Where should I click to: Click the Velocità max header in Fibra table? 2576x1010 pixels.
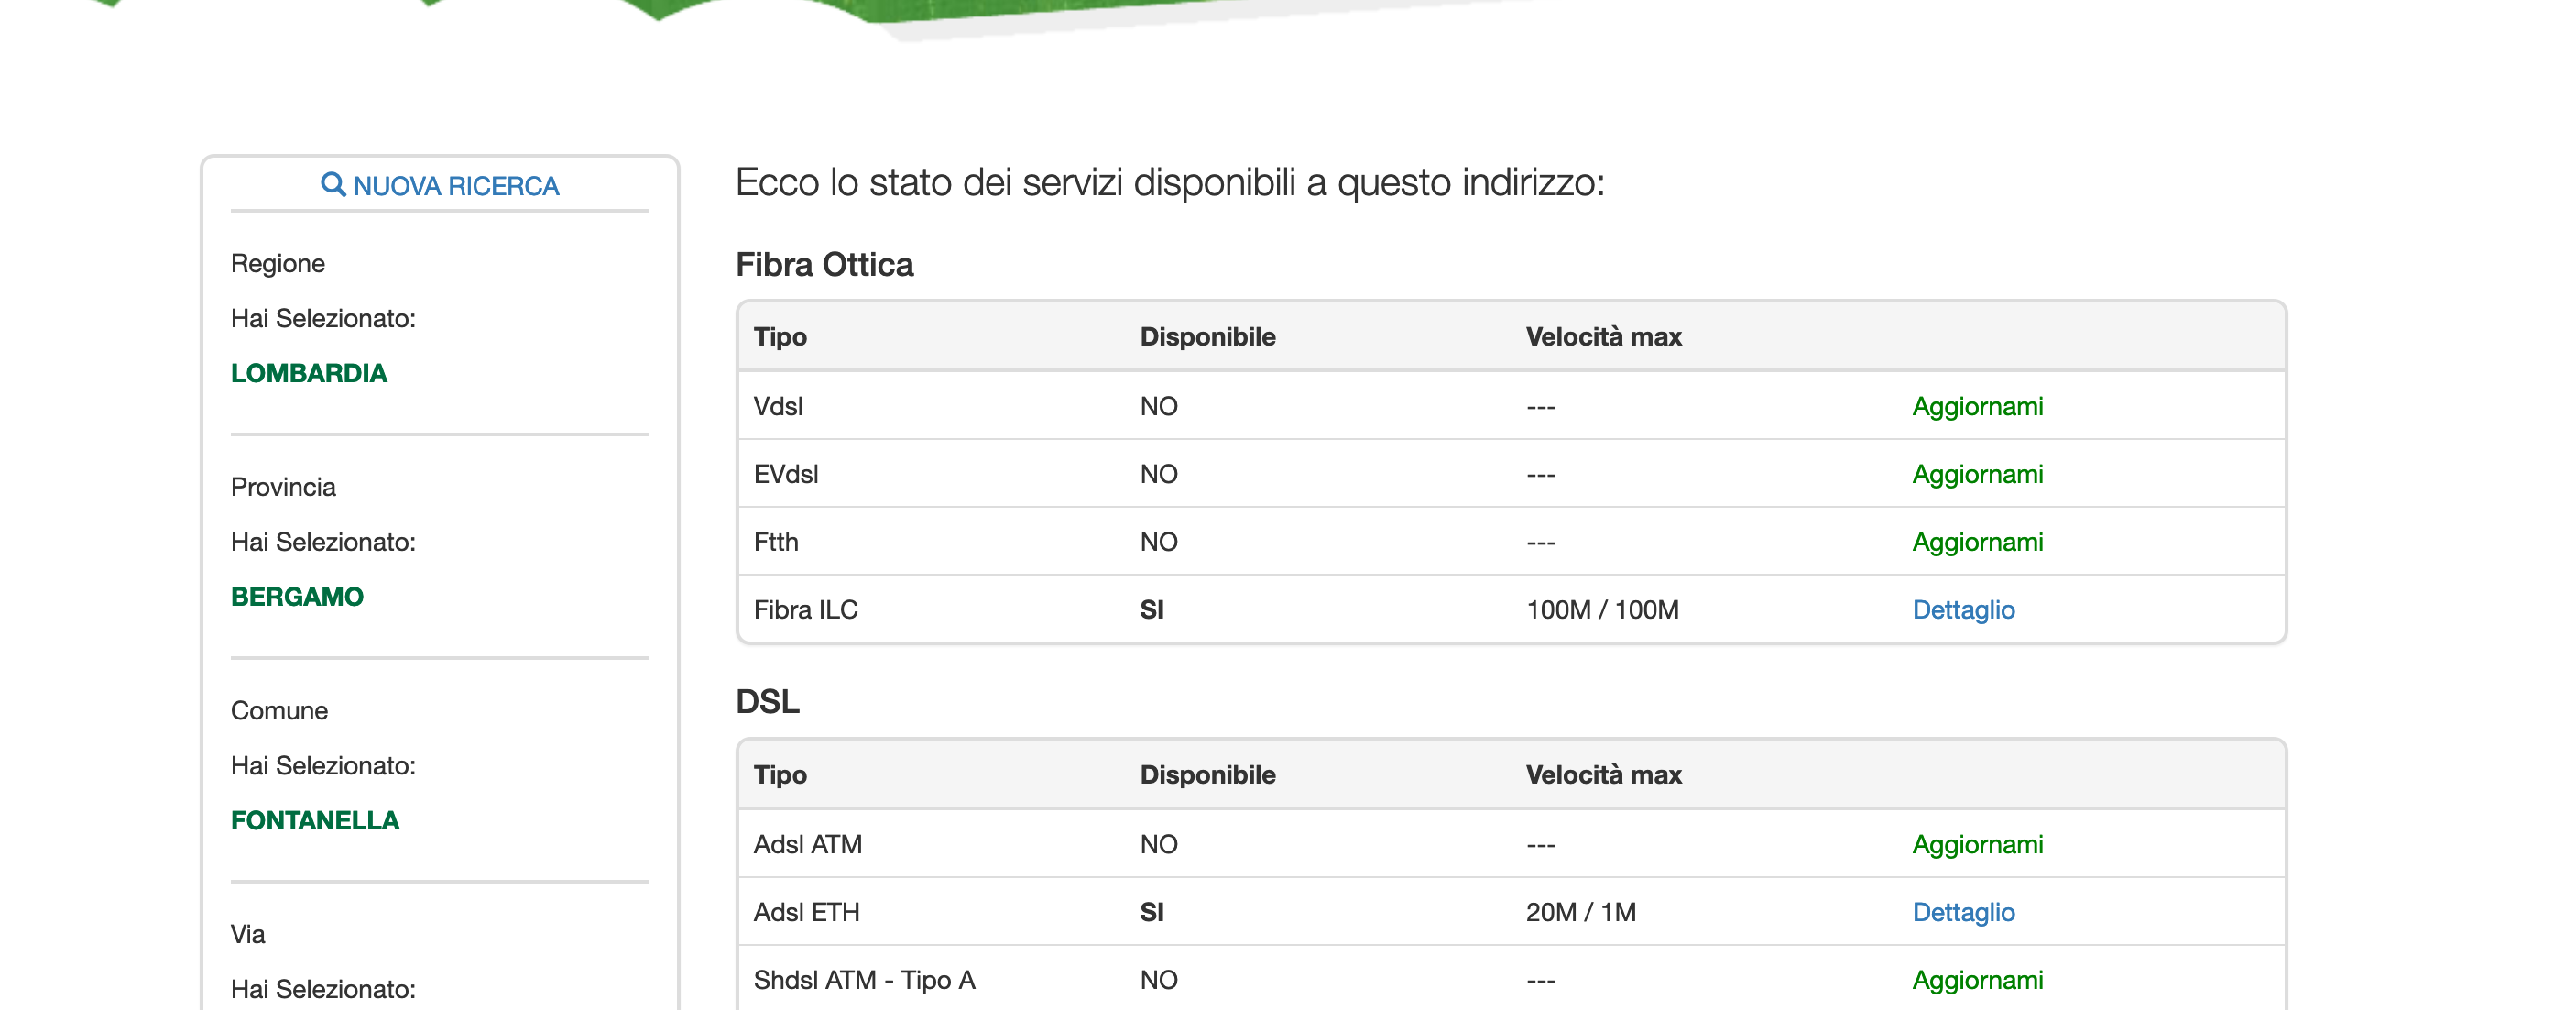tap(1603, 337)
